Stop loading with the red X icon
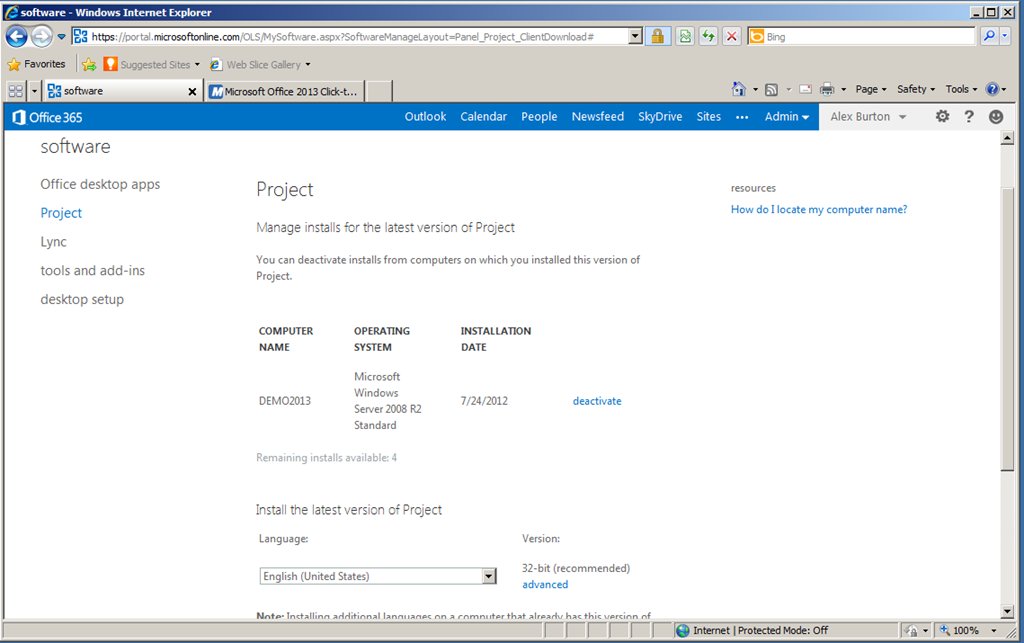 pos(731,37)
